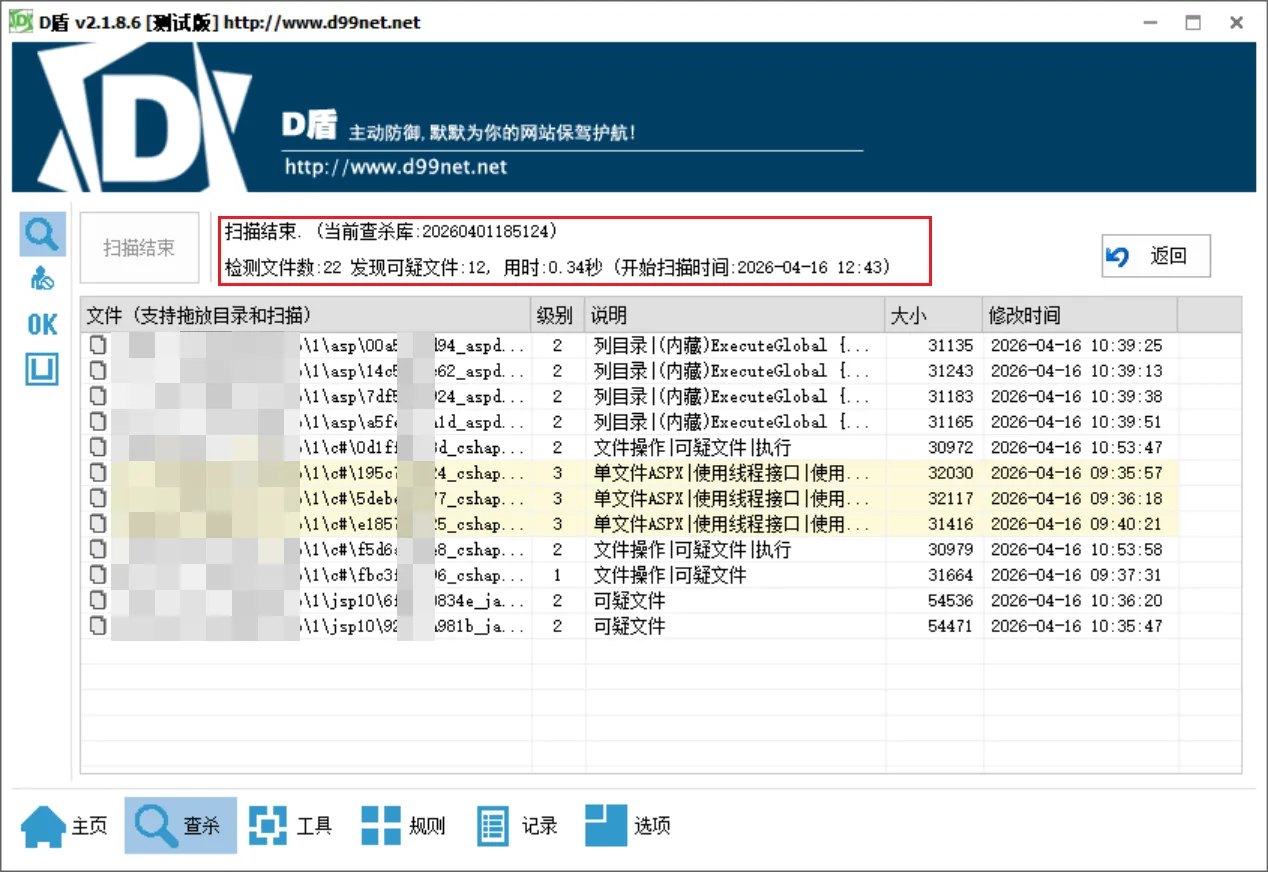Viewport: 1268px width, 872px height.
Task: Click the user-block icon below the magnifier
Action: [41, 278]
